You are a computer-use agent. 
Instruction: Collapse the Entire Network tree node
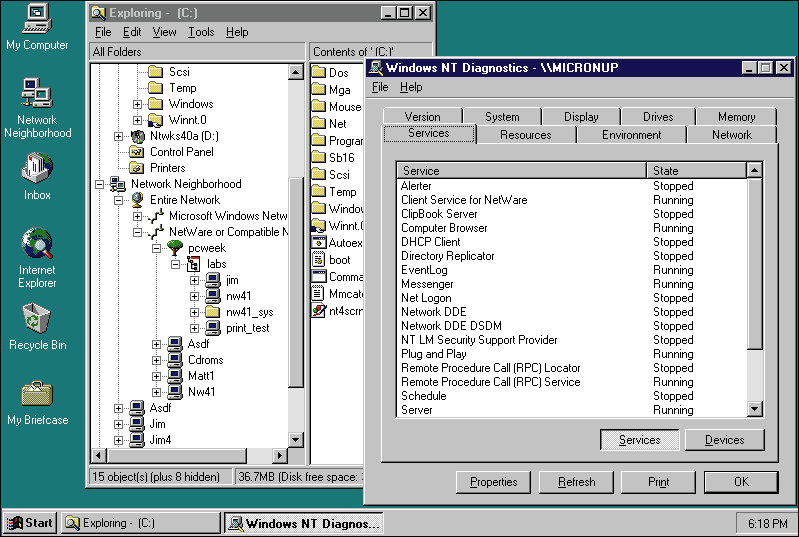118,200
